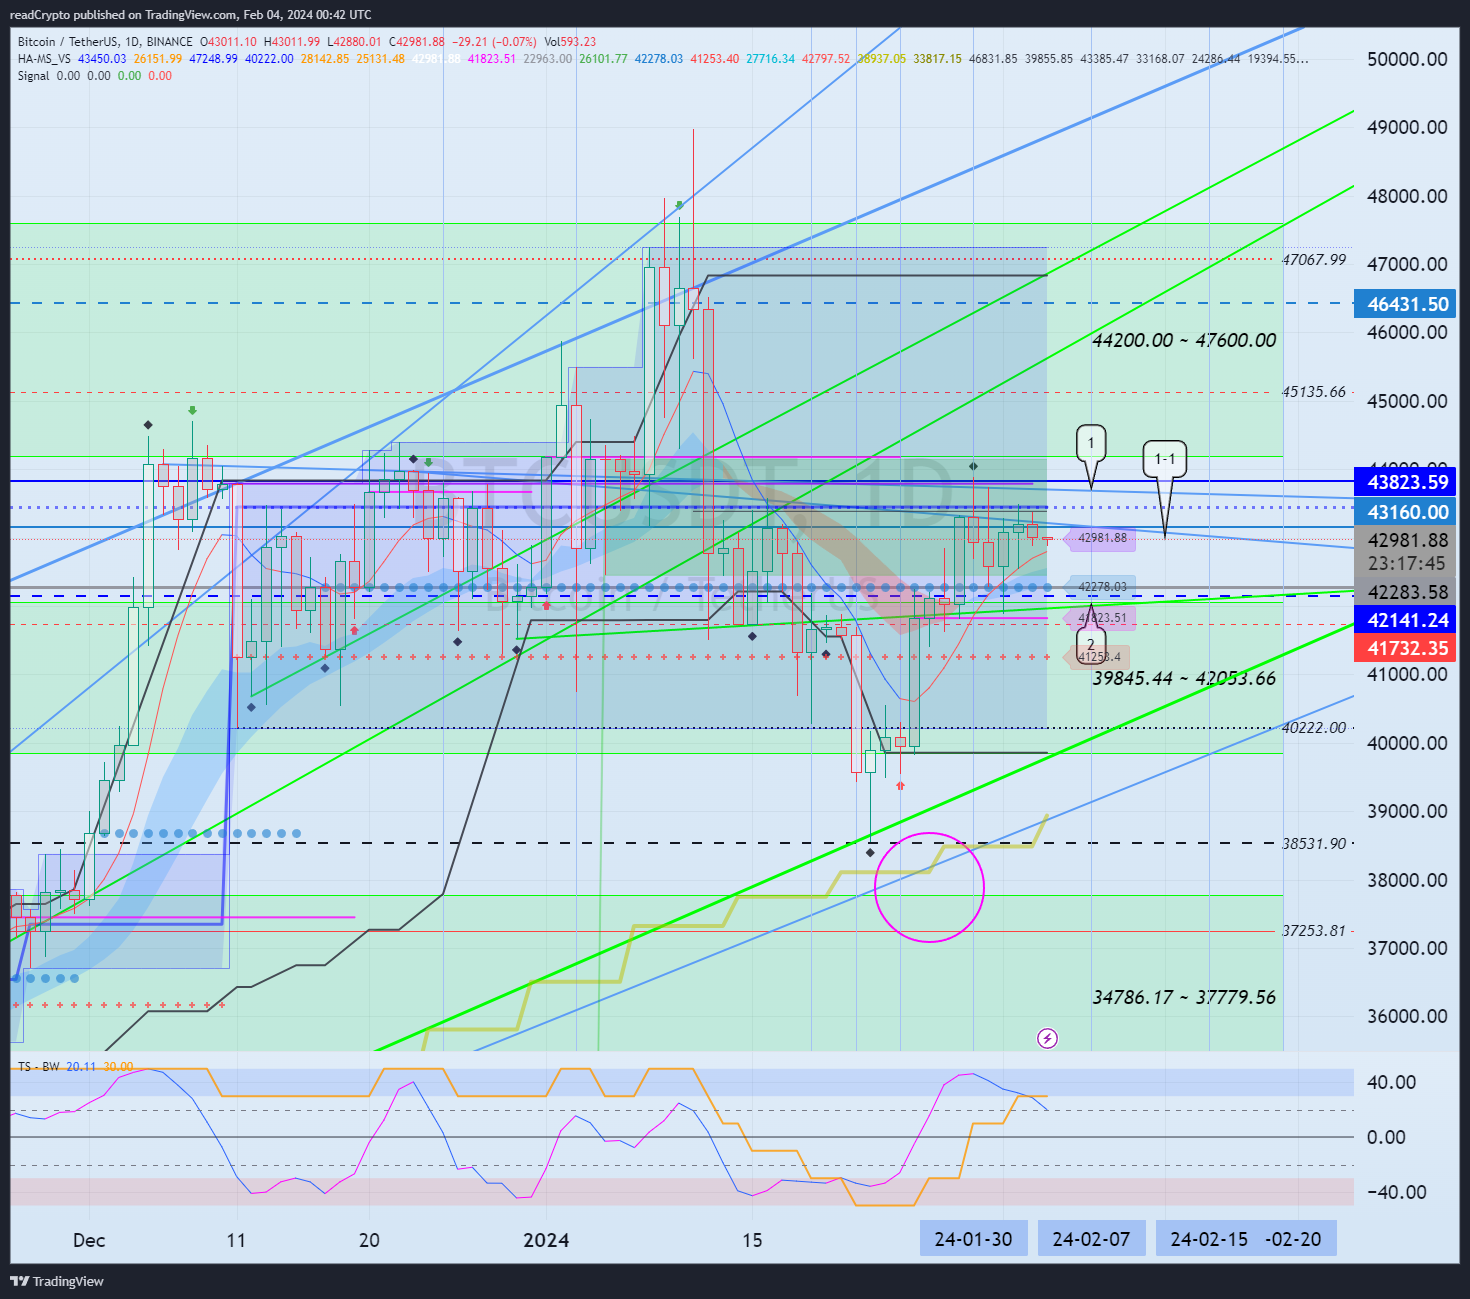Select the 41823.51 pink price tag

(x=1102, y=618)
